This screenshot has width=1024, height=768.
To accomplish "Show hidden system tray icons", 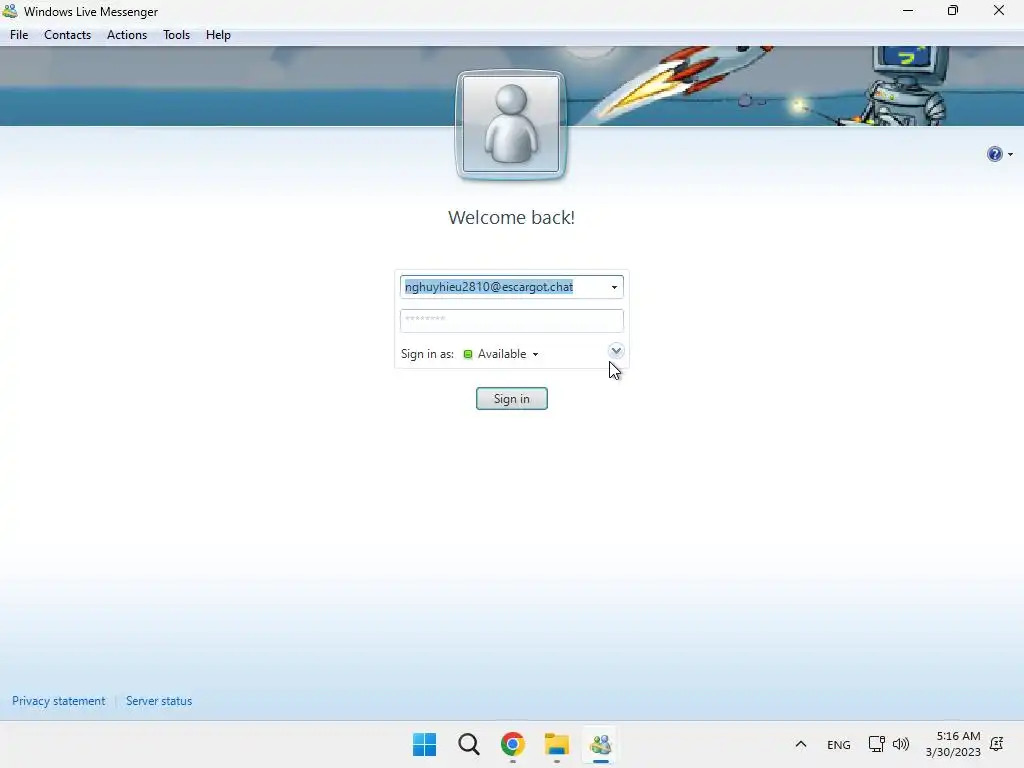I will [x=801, y=744].
